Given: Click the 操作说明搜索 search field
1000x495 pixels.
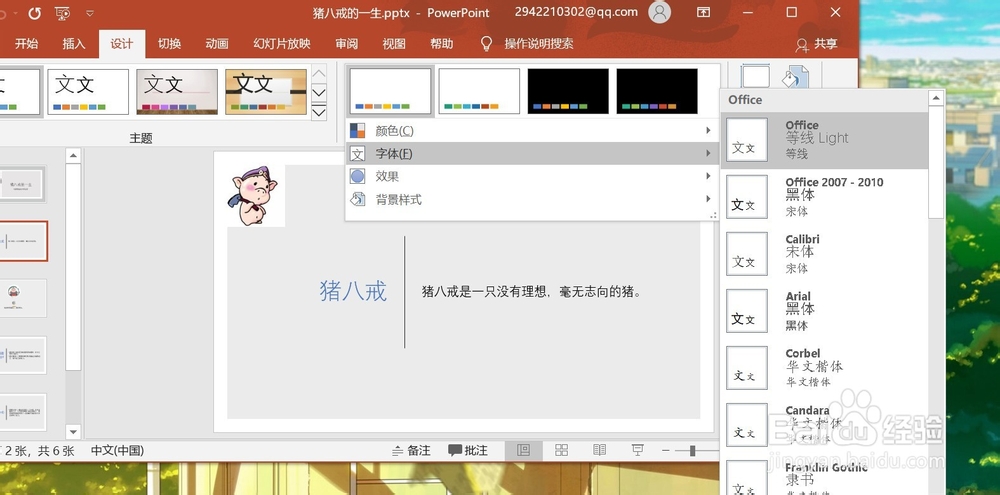Looking at the screenshot, I should coord(539,43).
